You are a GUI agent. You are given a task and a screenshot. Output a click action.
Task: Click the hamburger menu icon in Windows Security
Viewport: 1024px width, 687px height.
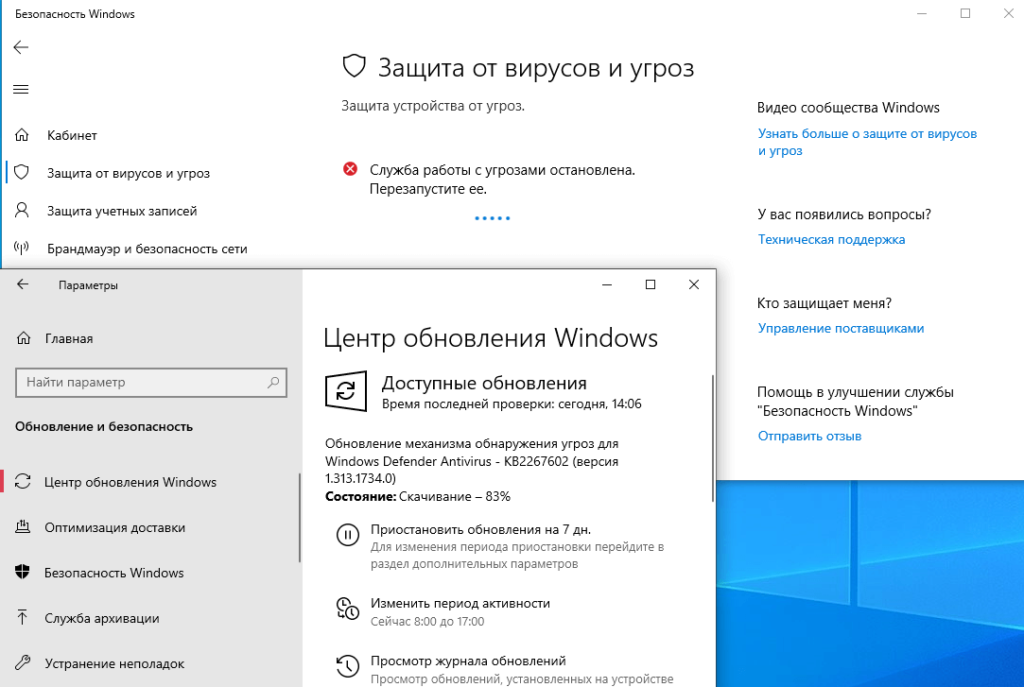(20, 89)
